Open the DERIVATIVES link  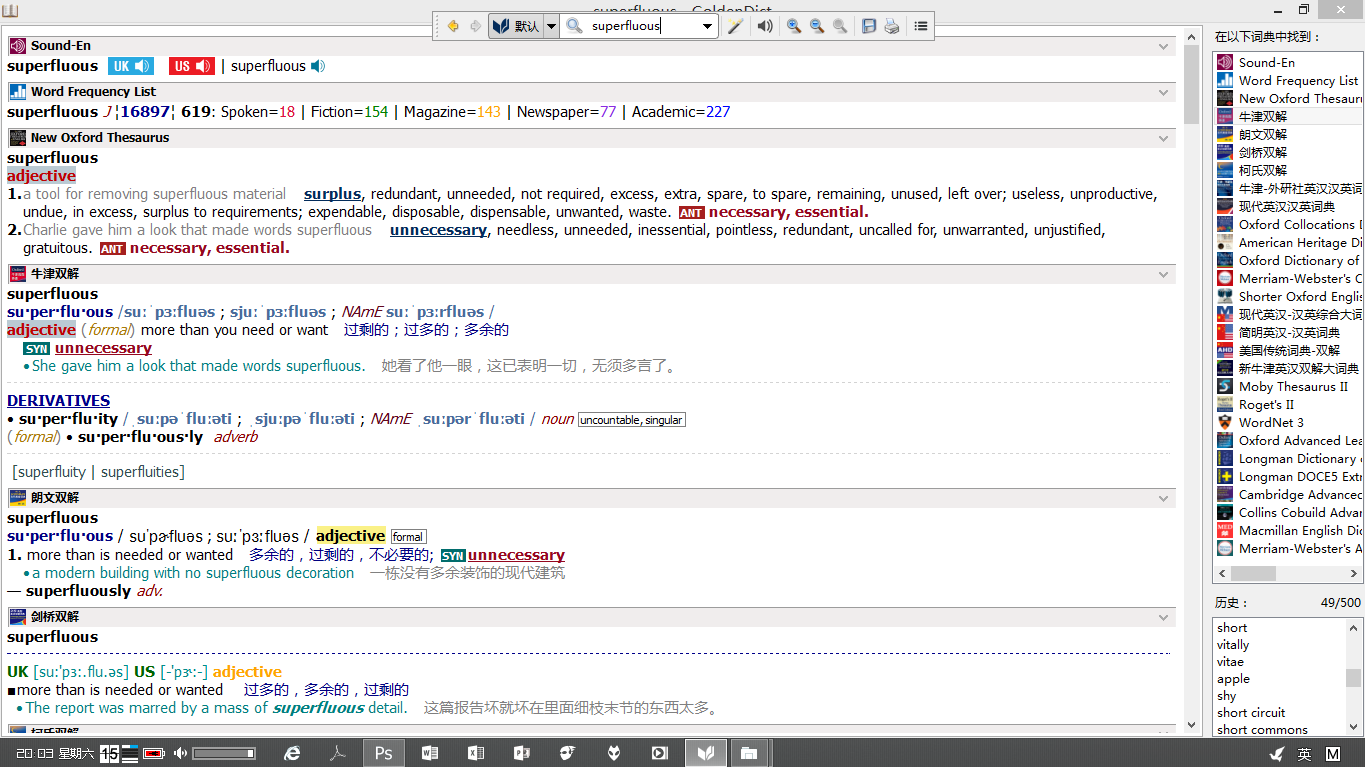tap(58, 400)
